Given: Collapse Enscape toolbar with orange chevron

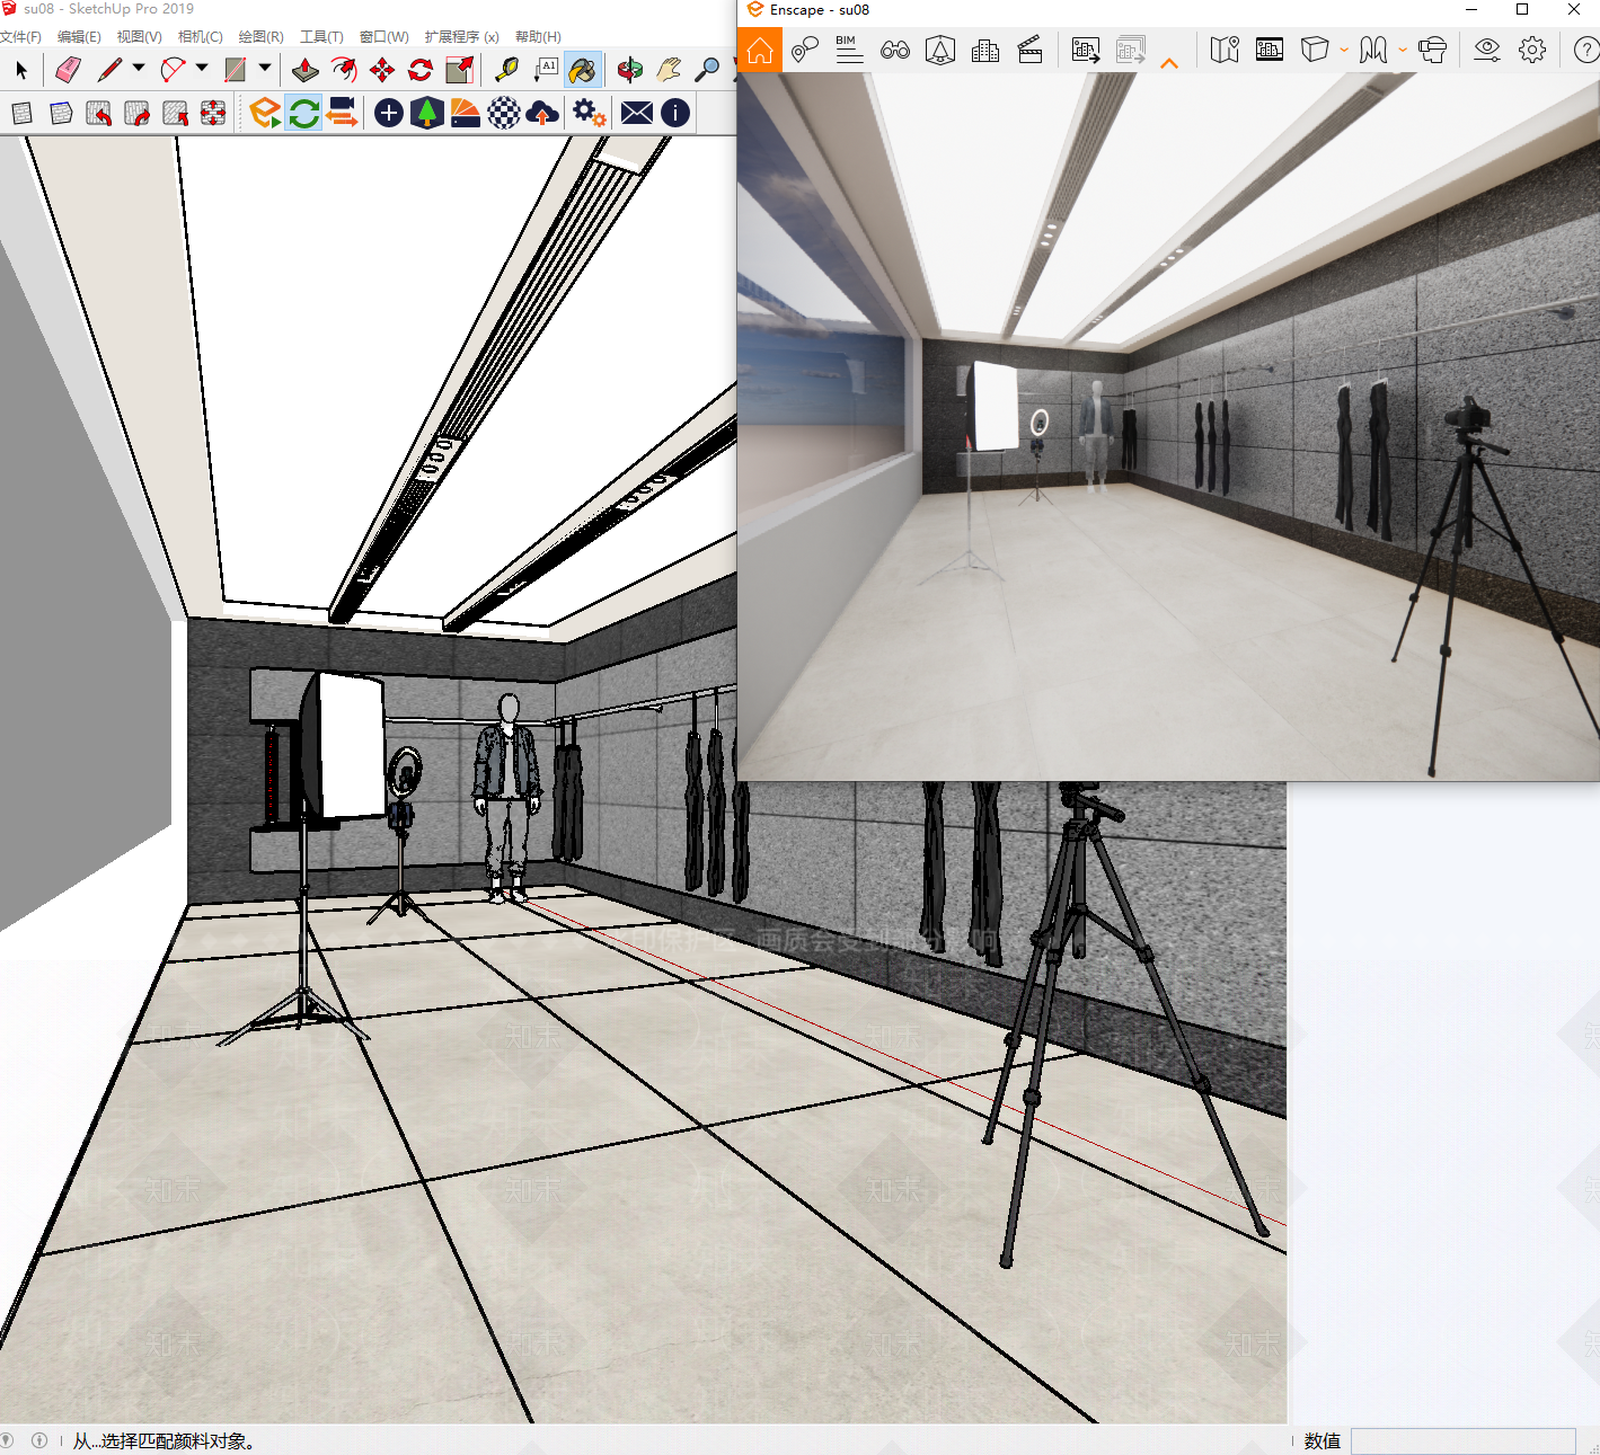Looking at the screenshot, I should pos(1169,63).
